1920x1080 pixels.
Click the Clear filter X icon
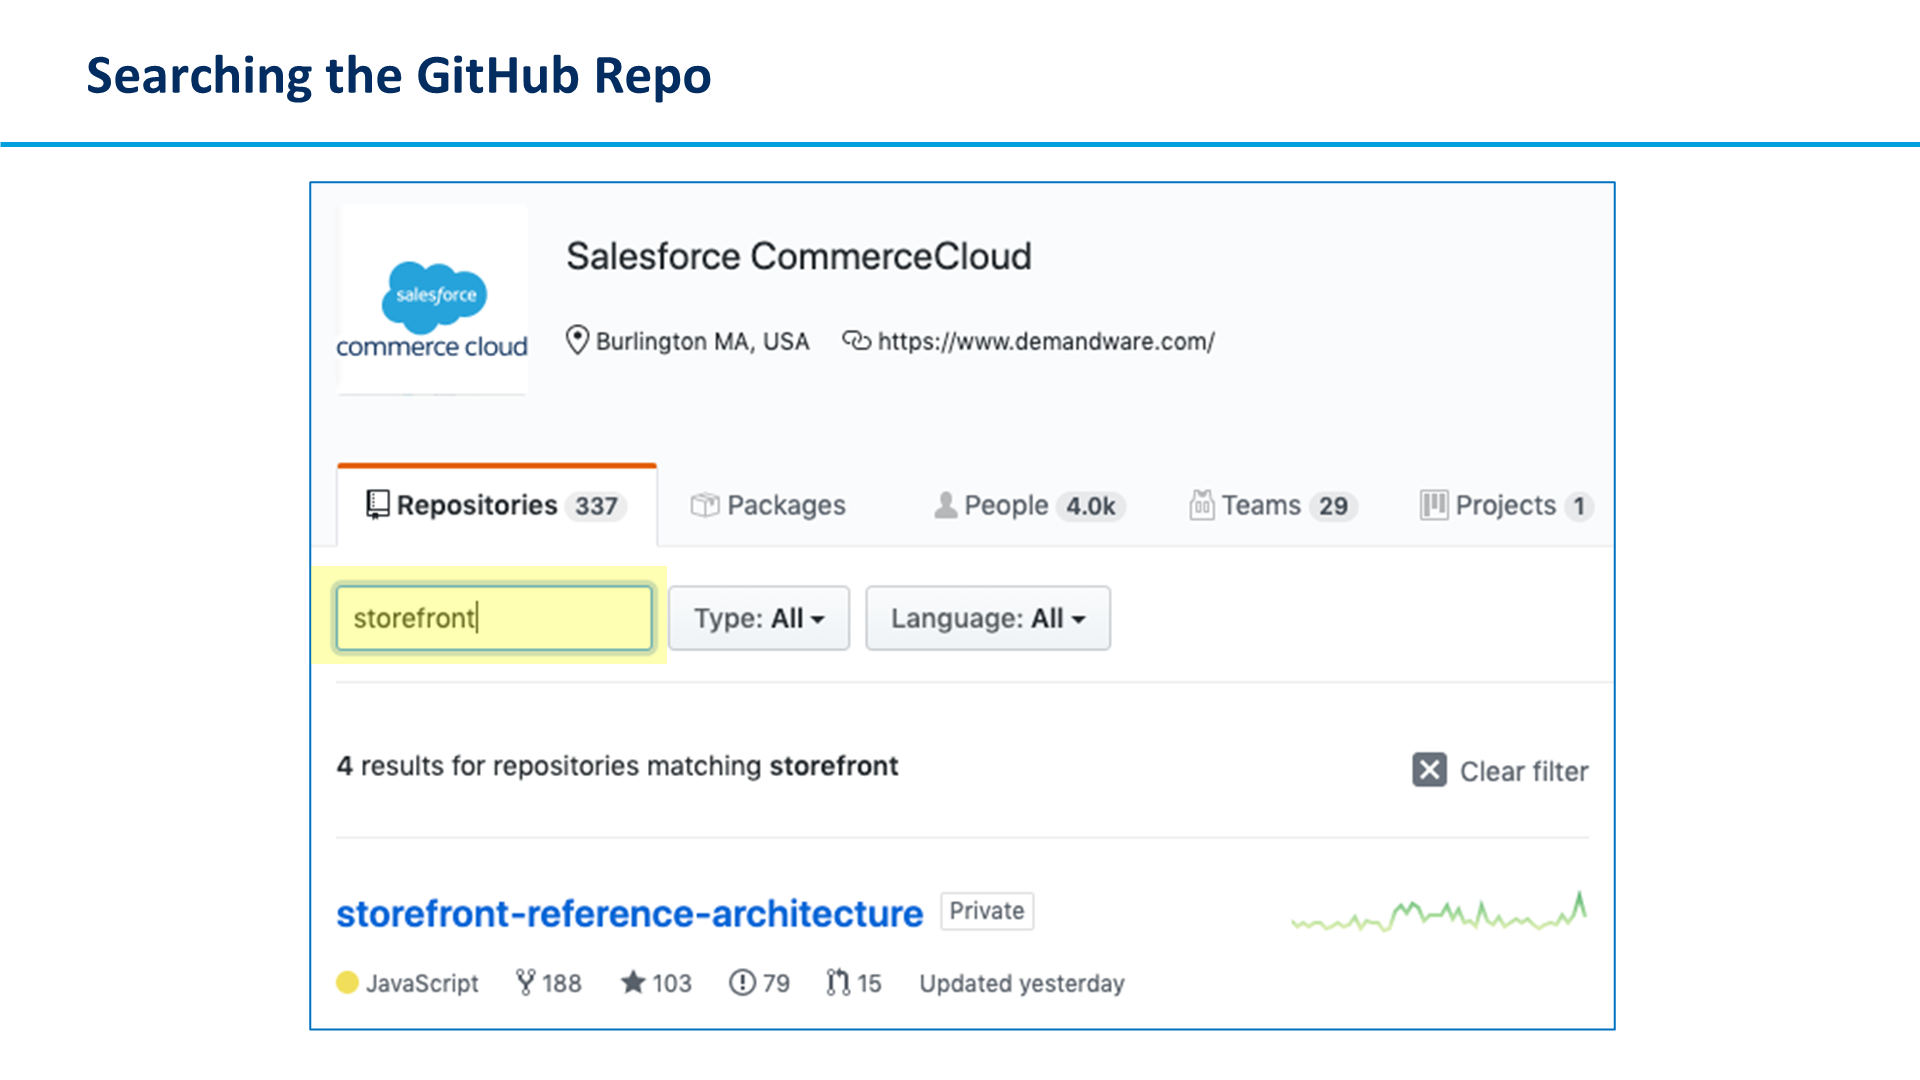(x=1429, y=771)
